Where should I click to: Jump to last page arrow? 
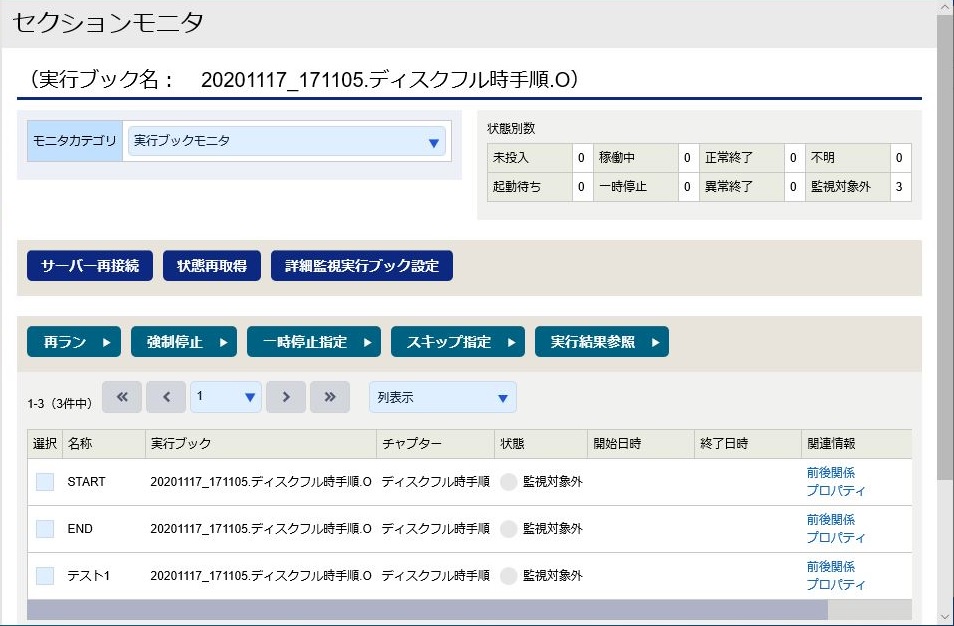pos(330,397)
